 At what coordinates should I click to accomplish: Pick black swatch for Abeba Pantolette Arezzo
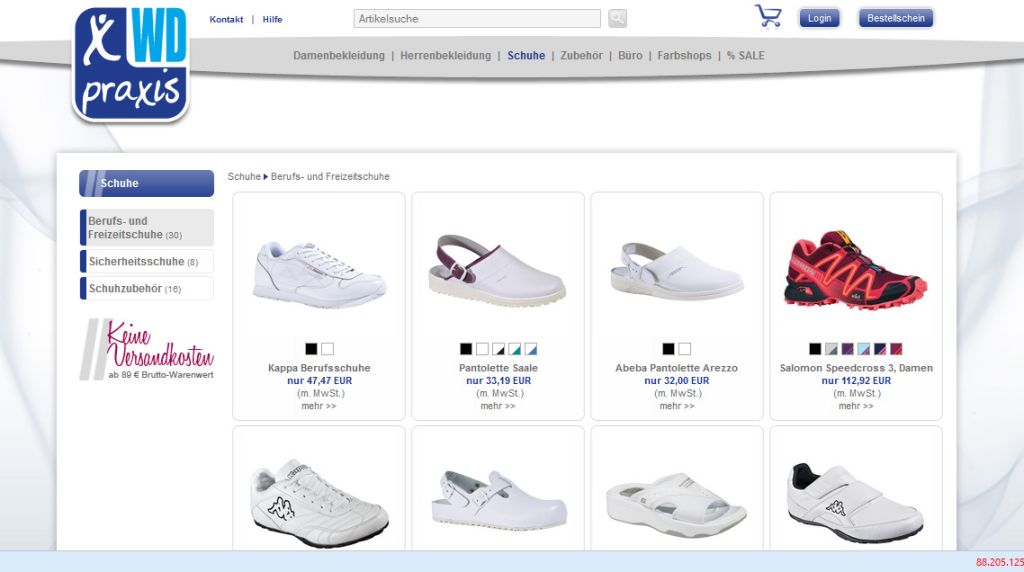(668, 349)
